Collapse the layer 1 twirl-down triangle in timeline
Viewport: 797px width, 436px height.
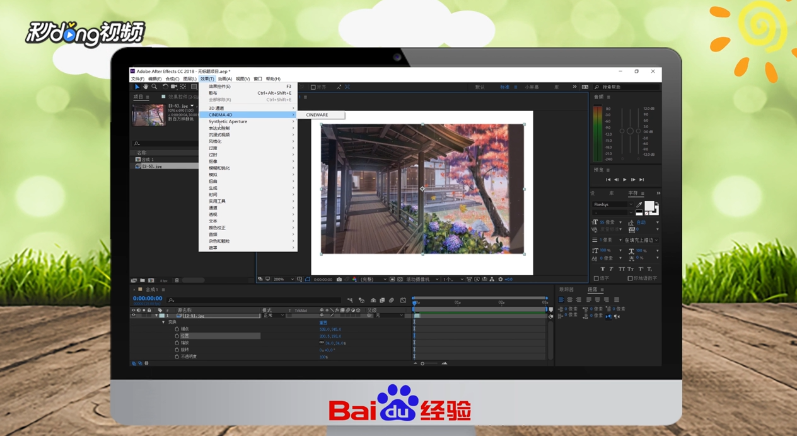coord(157,316)
